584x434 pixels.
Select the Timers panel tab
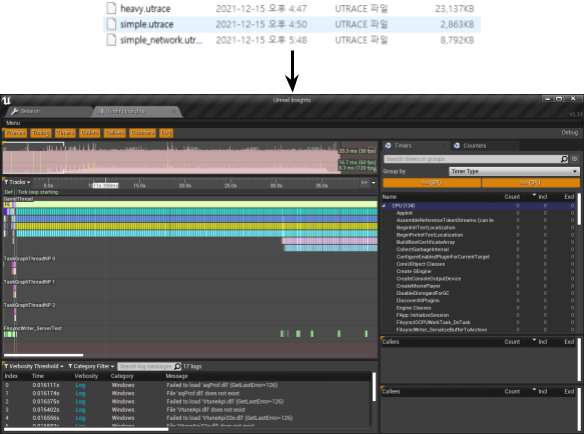[x=415, y=146]
